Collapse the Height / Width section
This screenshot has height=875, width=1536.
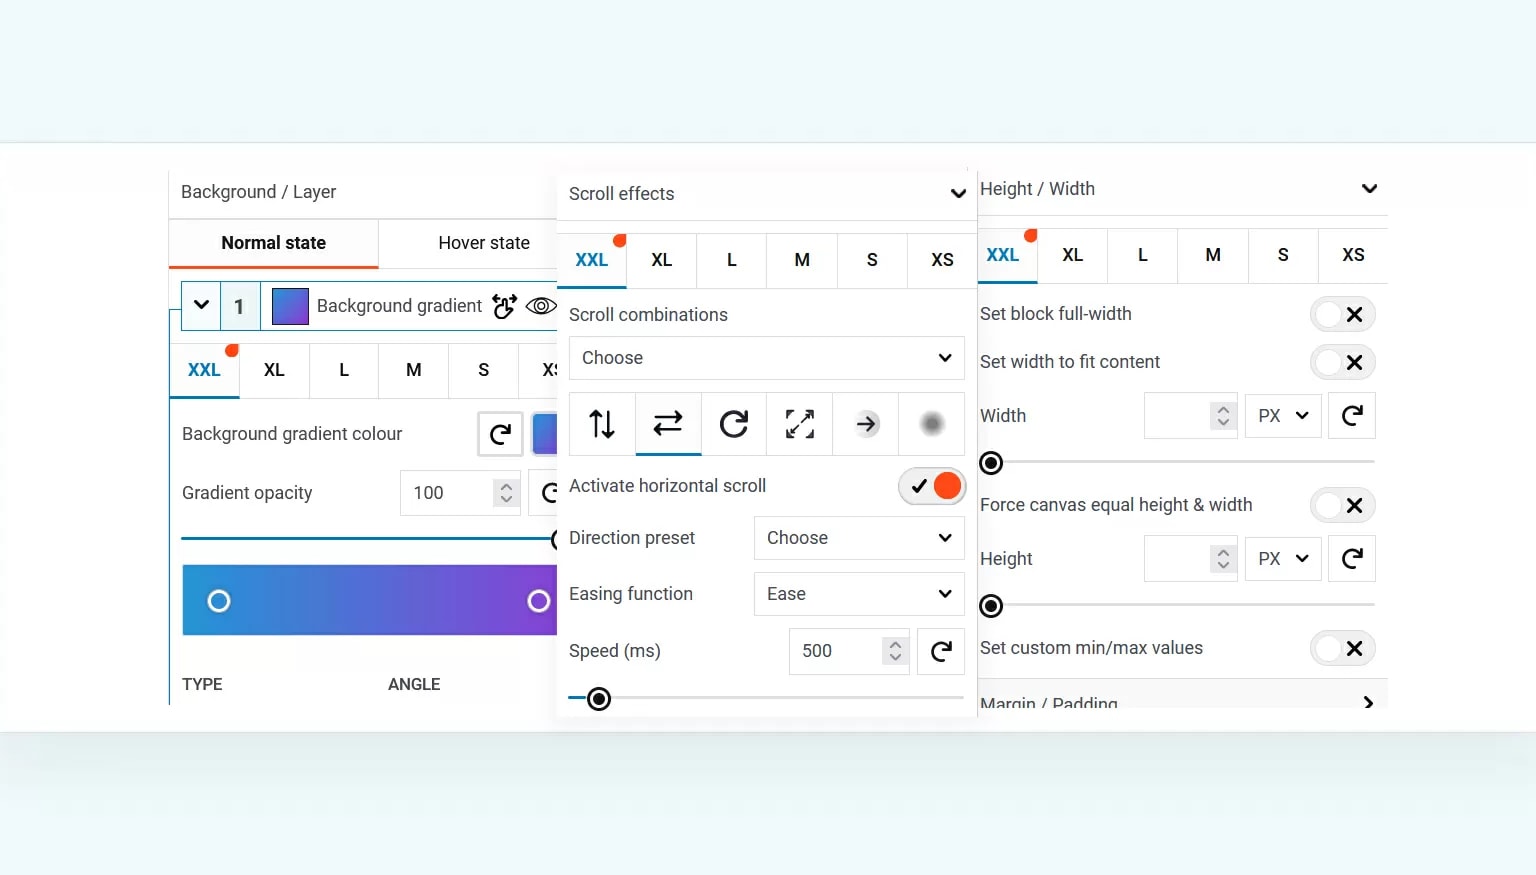click(1370, 188)
